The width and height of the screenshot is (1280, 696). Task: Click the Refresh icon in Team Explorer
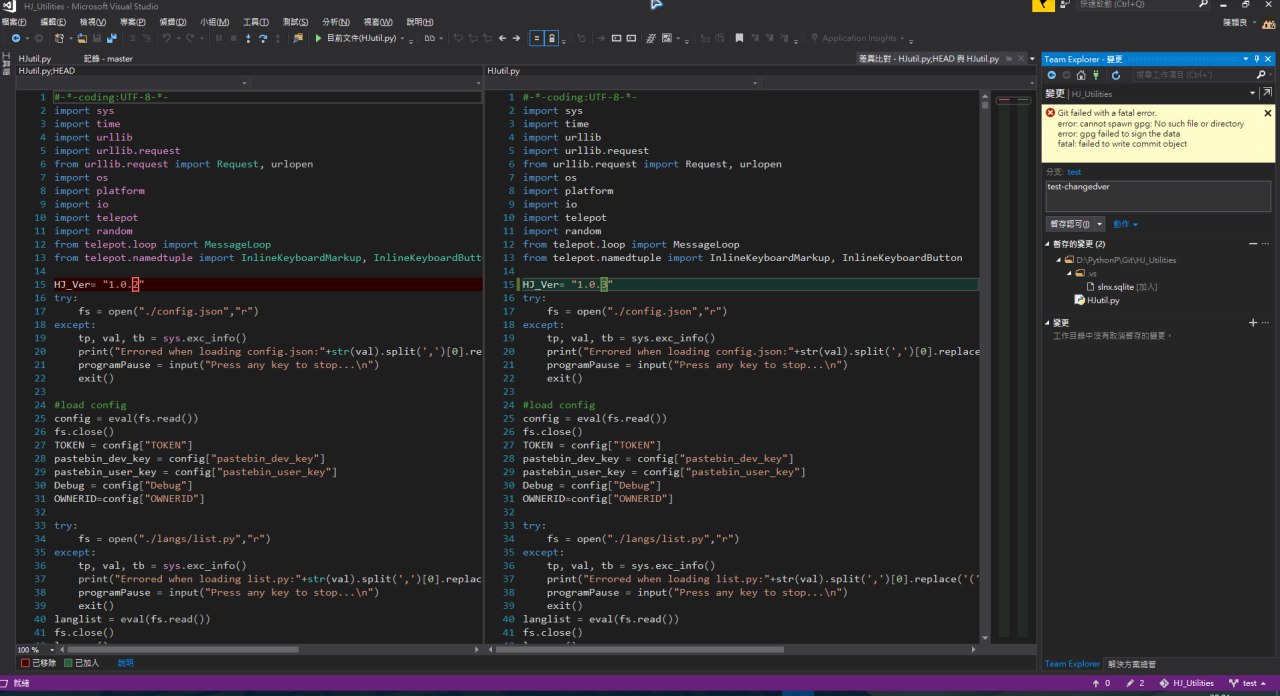click(x=1116, y=75)
